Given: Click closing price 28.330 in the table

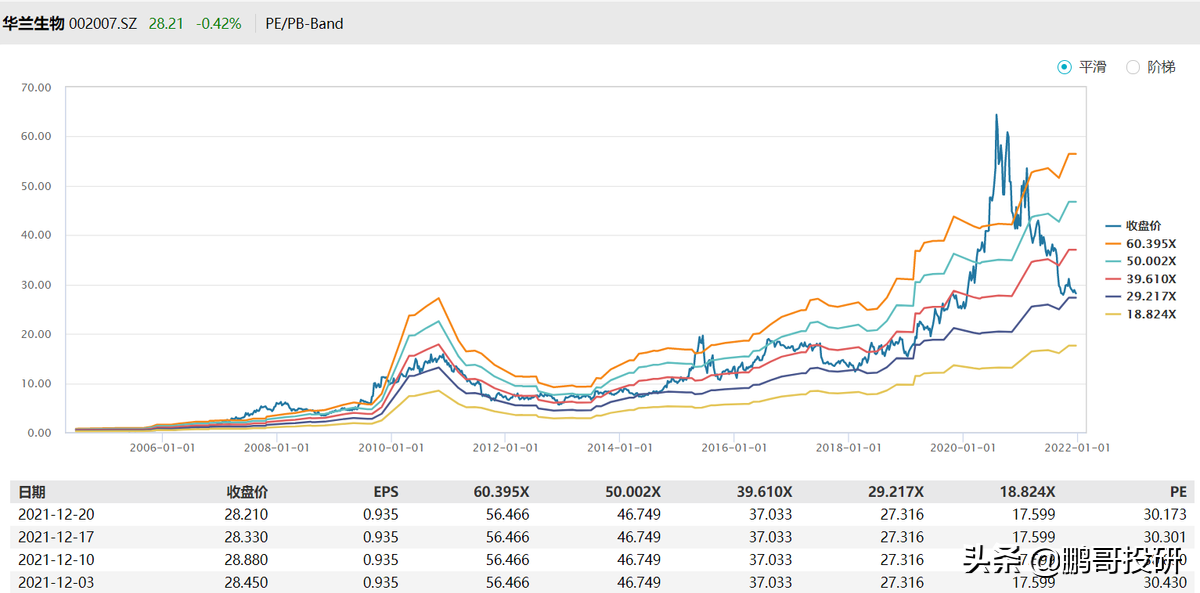Looking at the screenshot, I should [x=247, y=537].
